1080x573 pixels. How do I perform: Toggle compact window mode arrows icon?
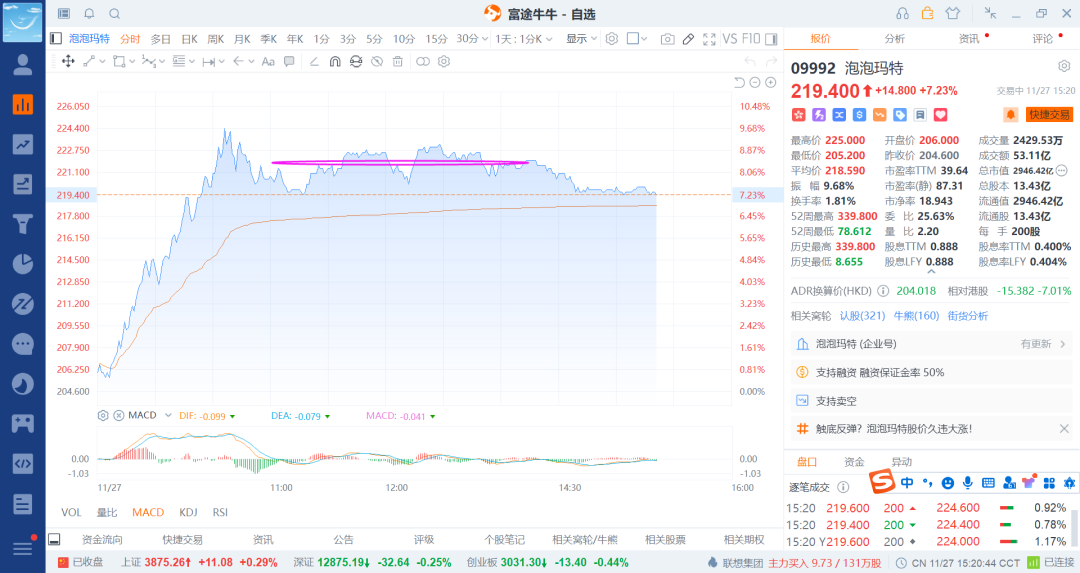[x=990, y=13]
